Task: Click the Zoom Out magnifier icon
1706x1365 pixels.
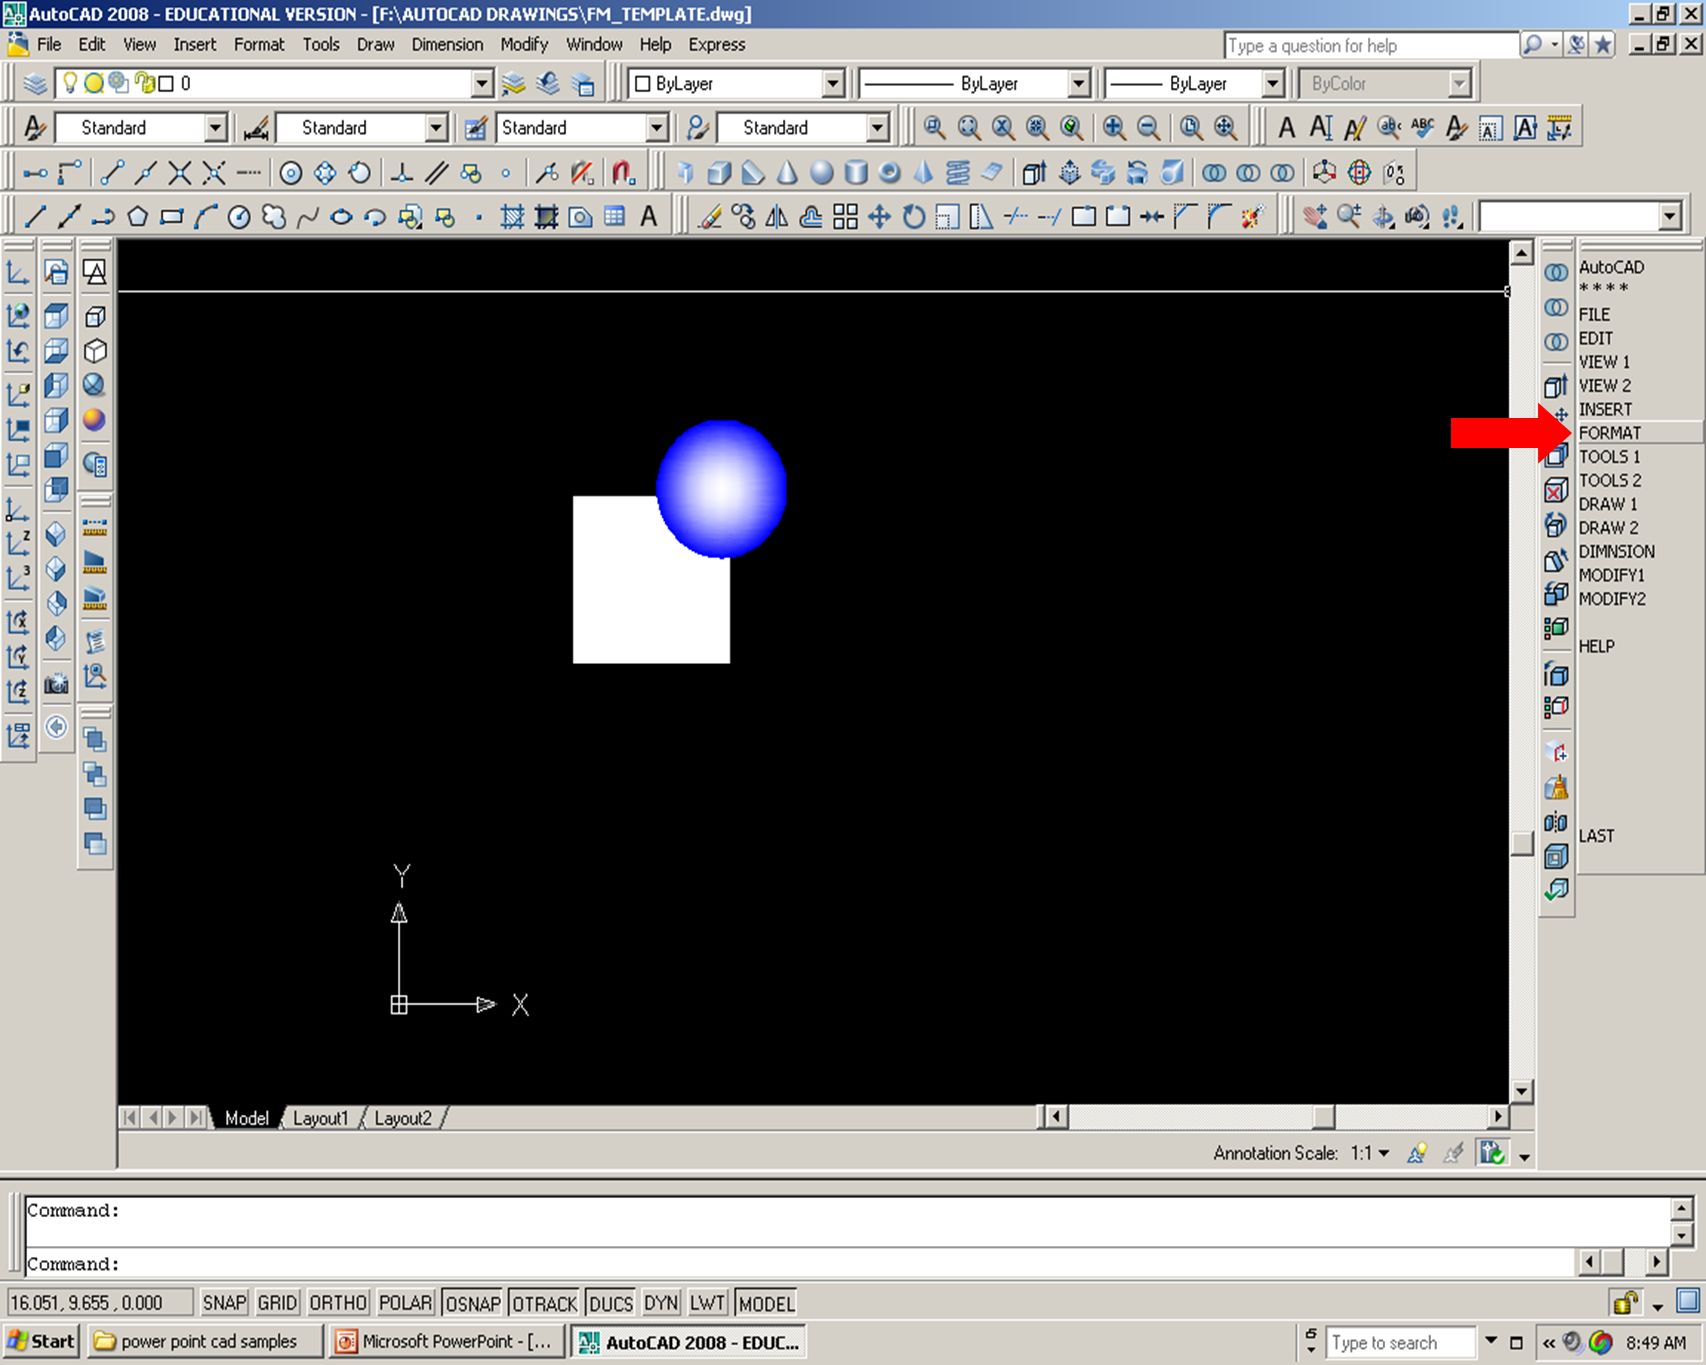Action: (x=1149, y=127)
